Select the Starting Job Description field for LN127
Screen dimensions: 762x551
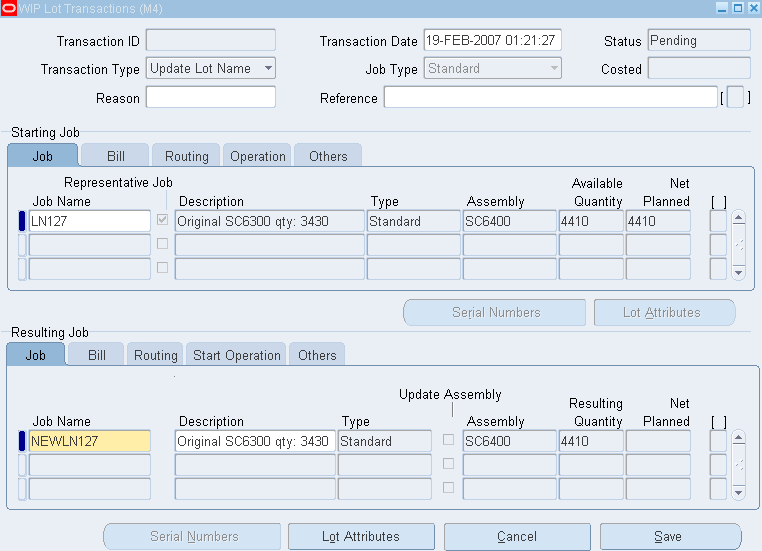pyautogui.click(x=270, y=221)
